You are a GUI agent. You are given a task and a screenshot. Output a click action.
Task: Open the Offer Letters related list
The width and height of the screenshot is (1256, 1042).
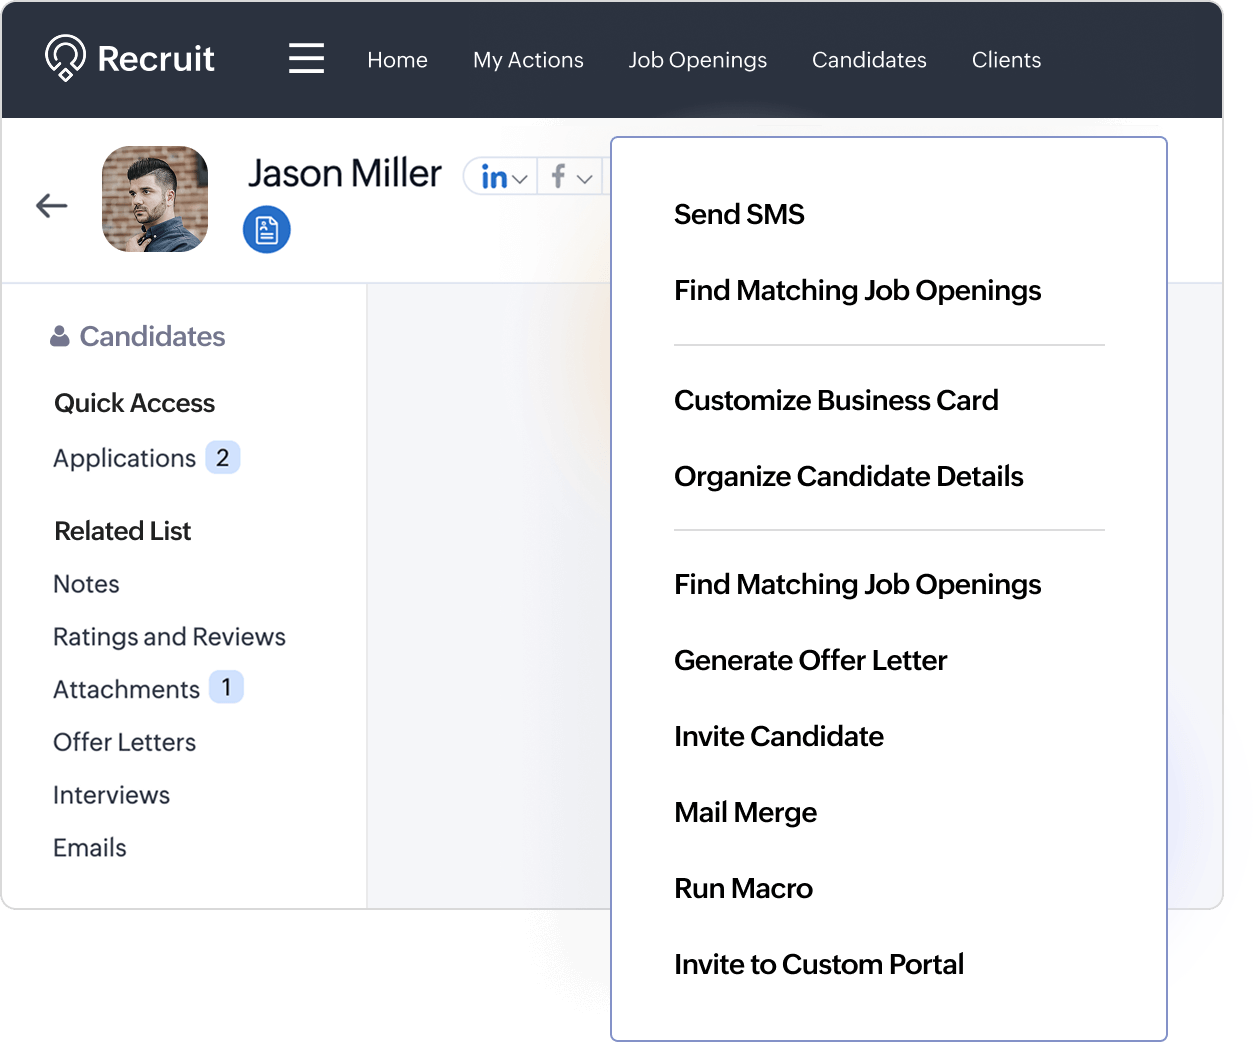123,742
